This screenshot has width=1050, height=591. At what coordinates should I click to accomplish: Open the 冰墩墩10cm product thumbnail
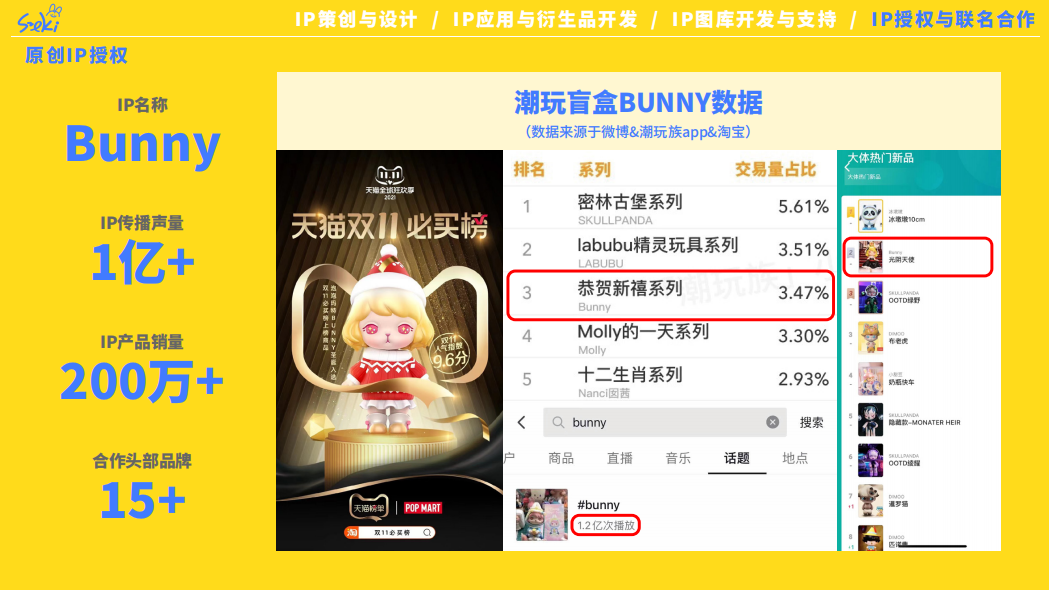871,216
